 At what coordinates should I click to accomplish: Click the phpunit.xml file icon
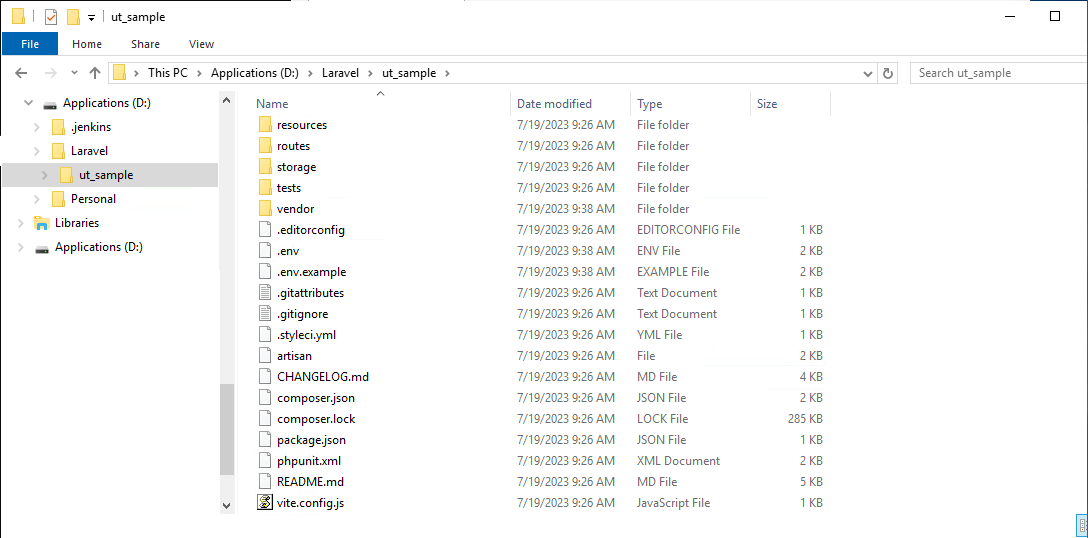pos(264,460)
